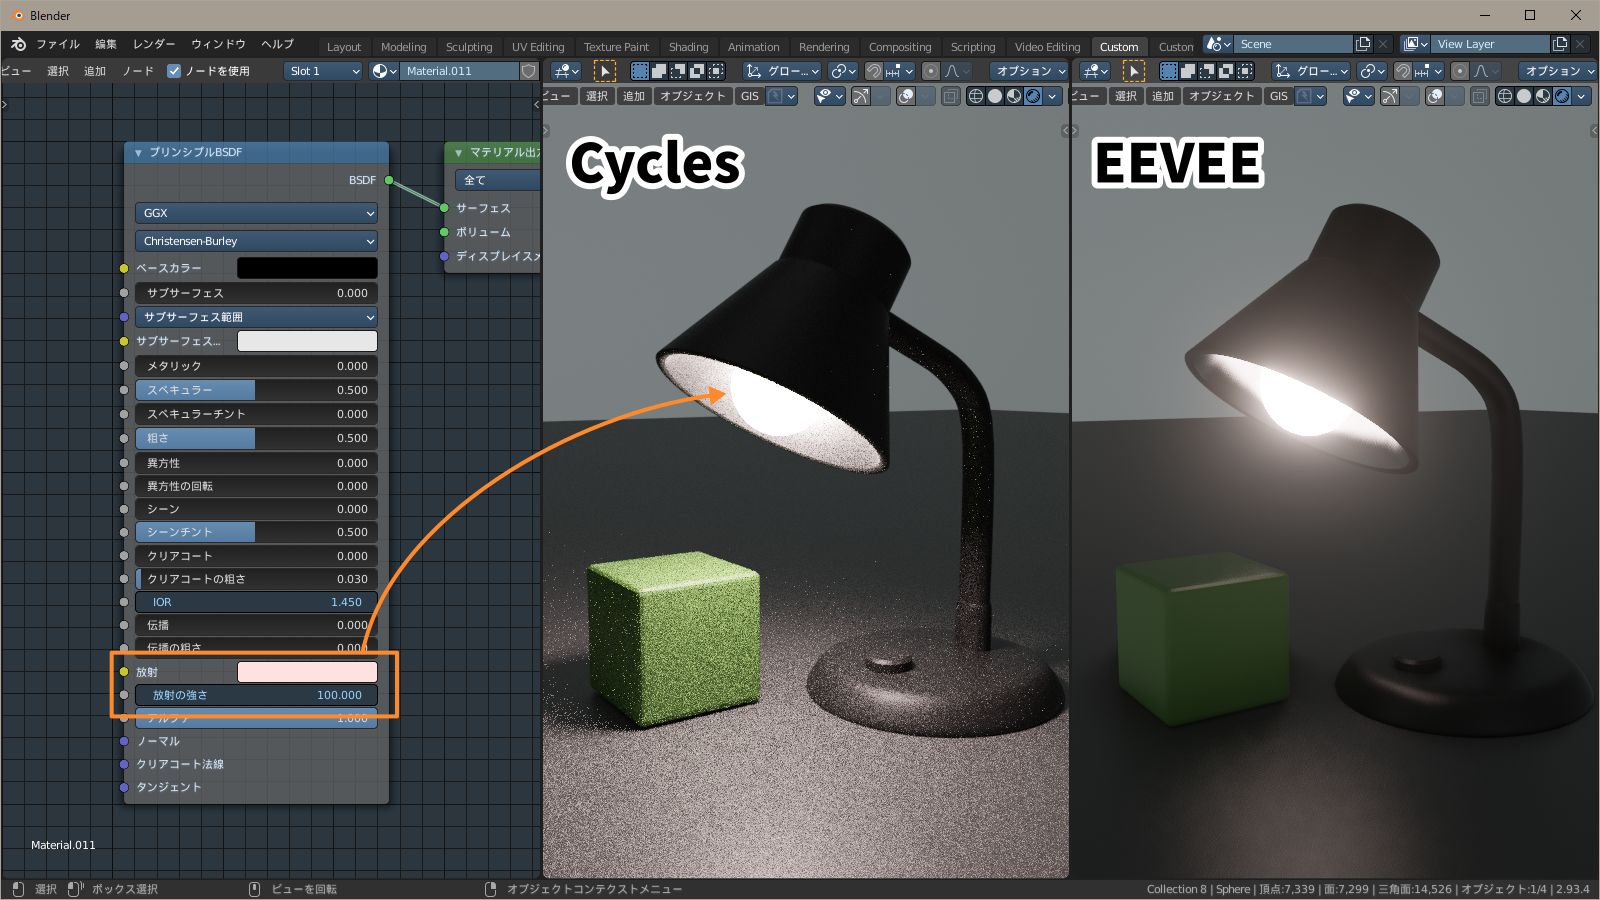The image size is (1600, 900).
Task: Select the tweak select tool in EEVEE viewport
Action: [1134, 71]
